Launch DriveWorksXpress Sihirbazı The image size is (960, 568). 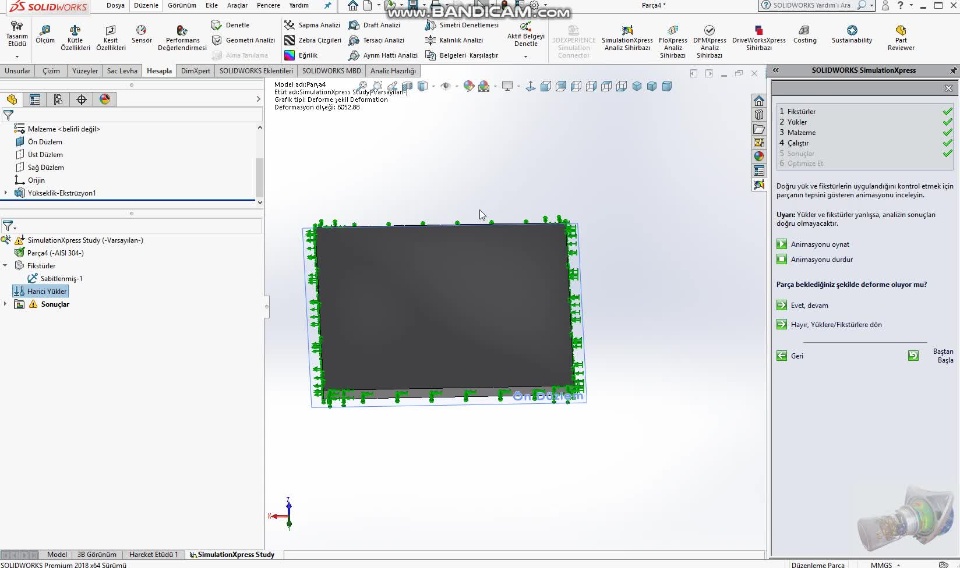click(759, 37)
